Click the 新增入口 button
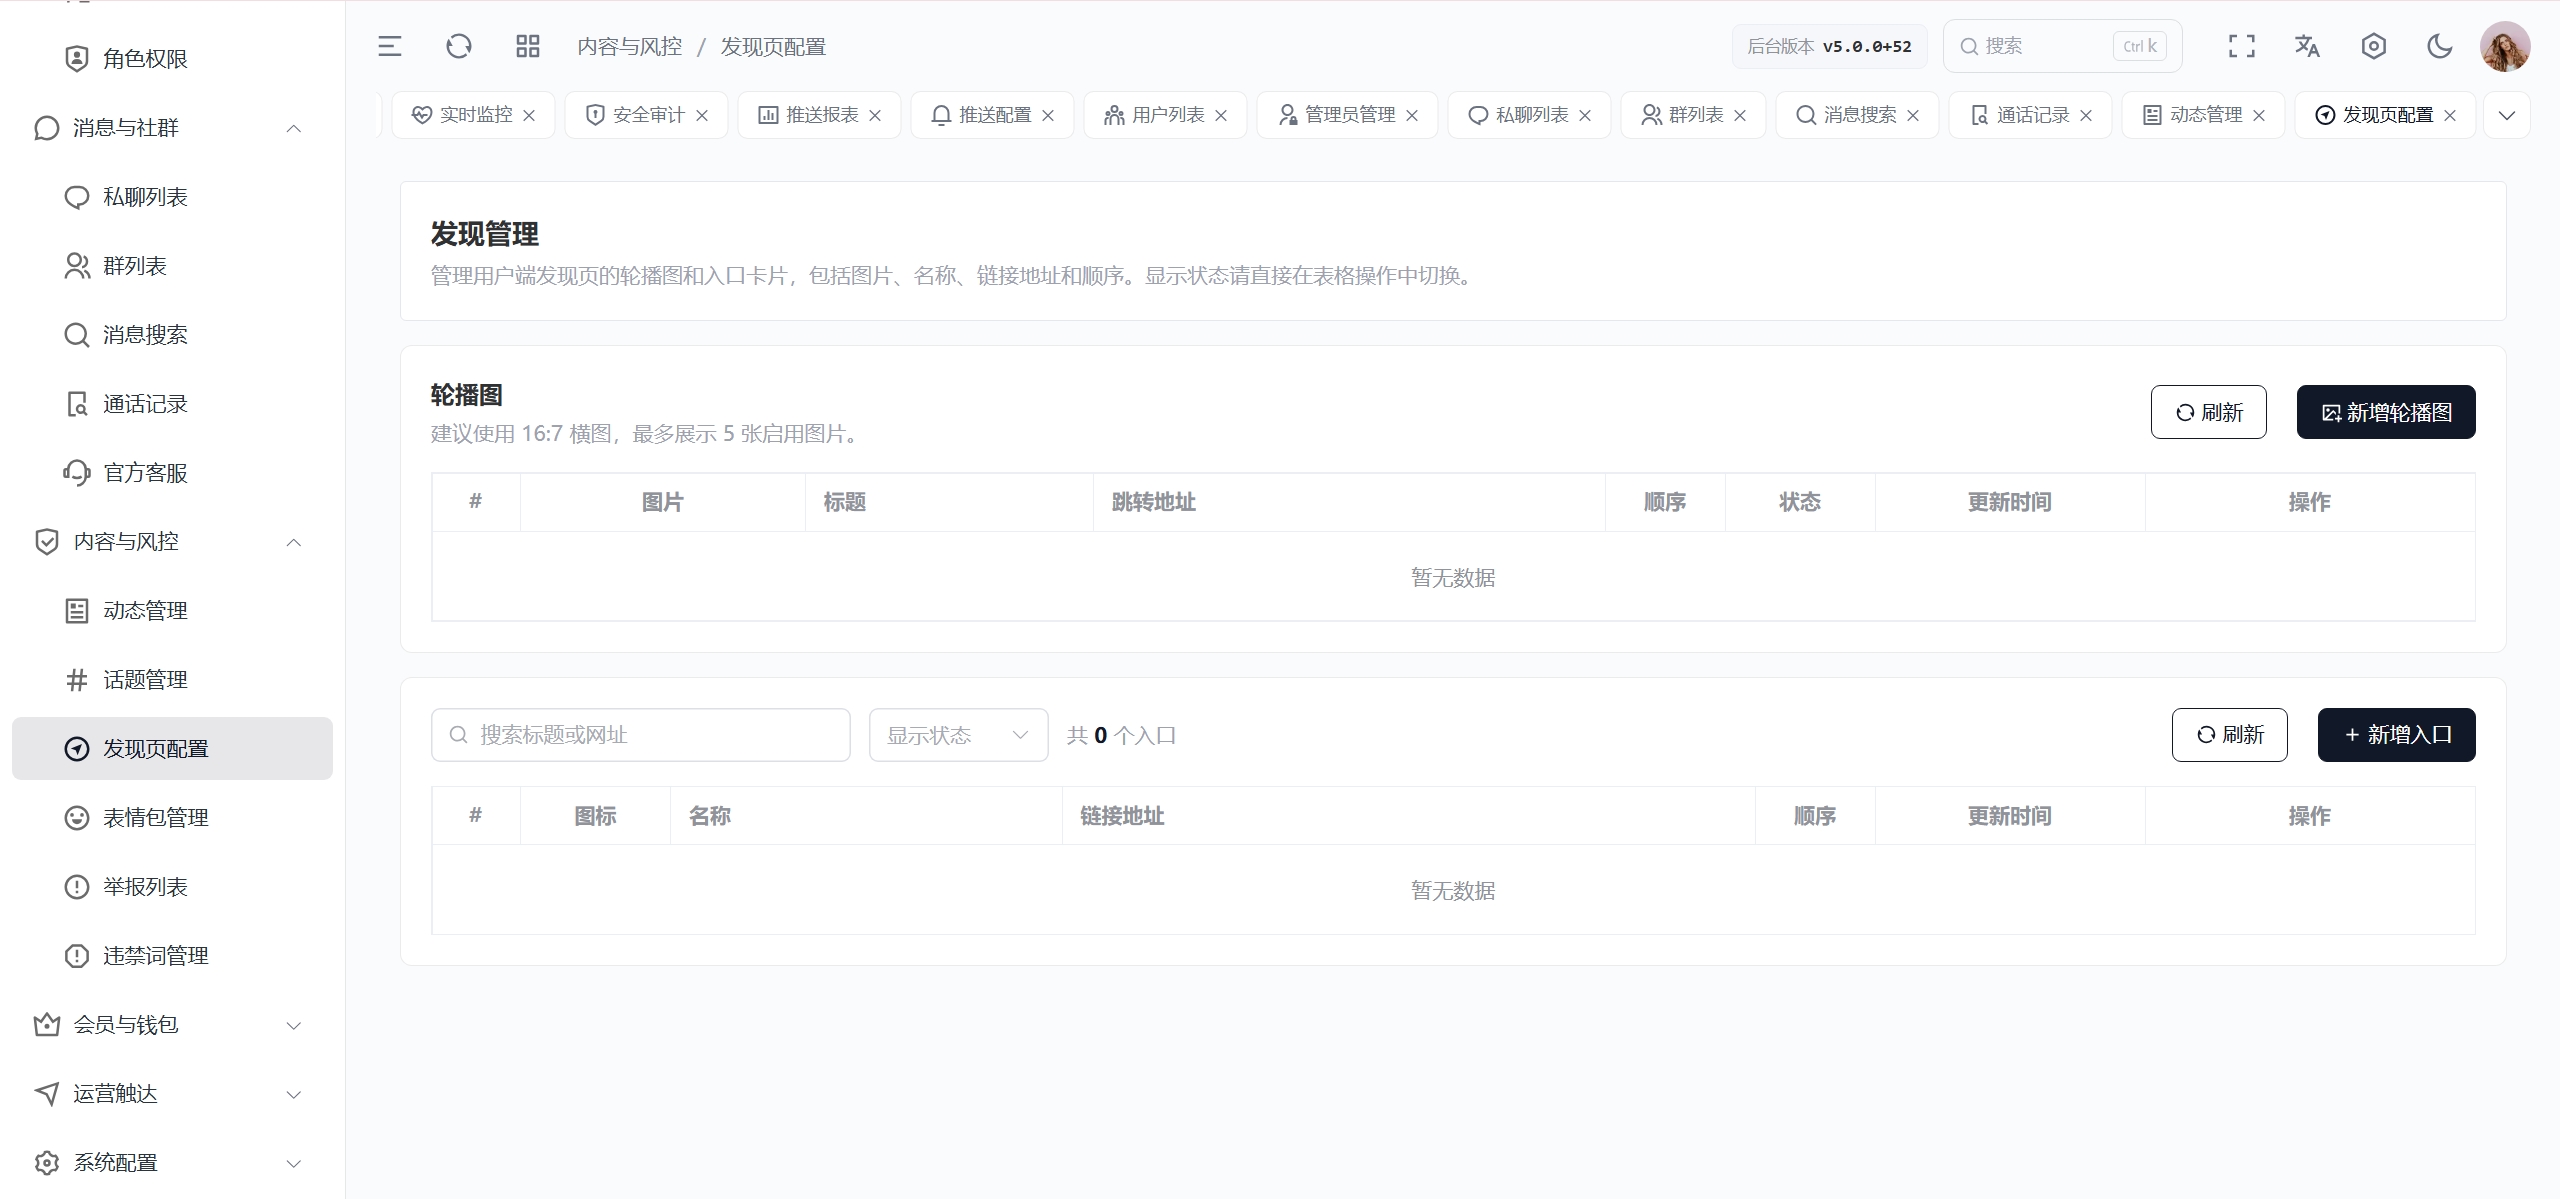Image resolution: width=2560 pixels, height=1199 pixels. (x=2396, y=735)
